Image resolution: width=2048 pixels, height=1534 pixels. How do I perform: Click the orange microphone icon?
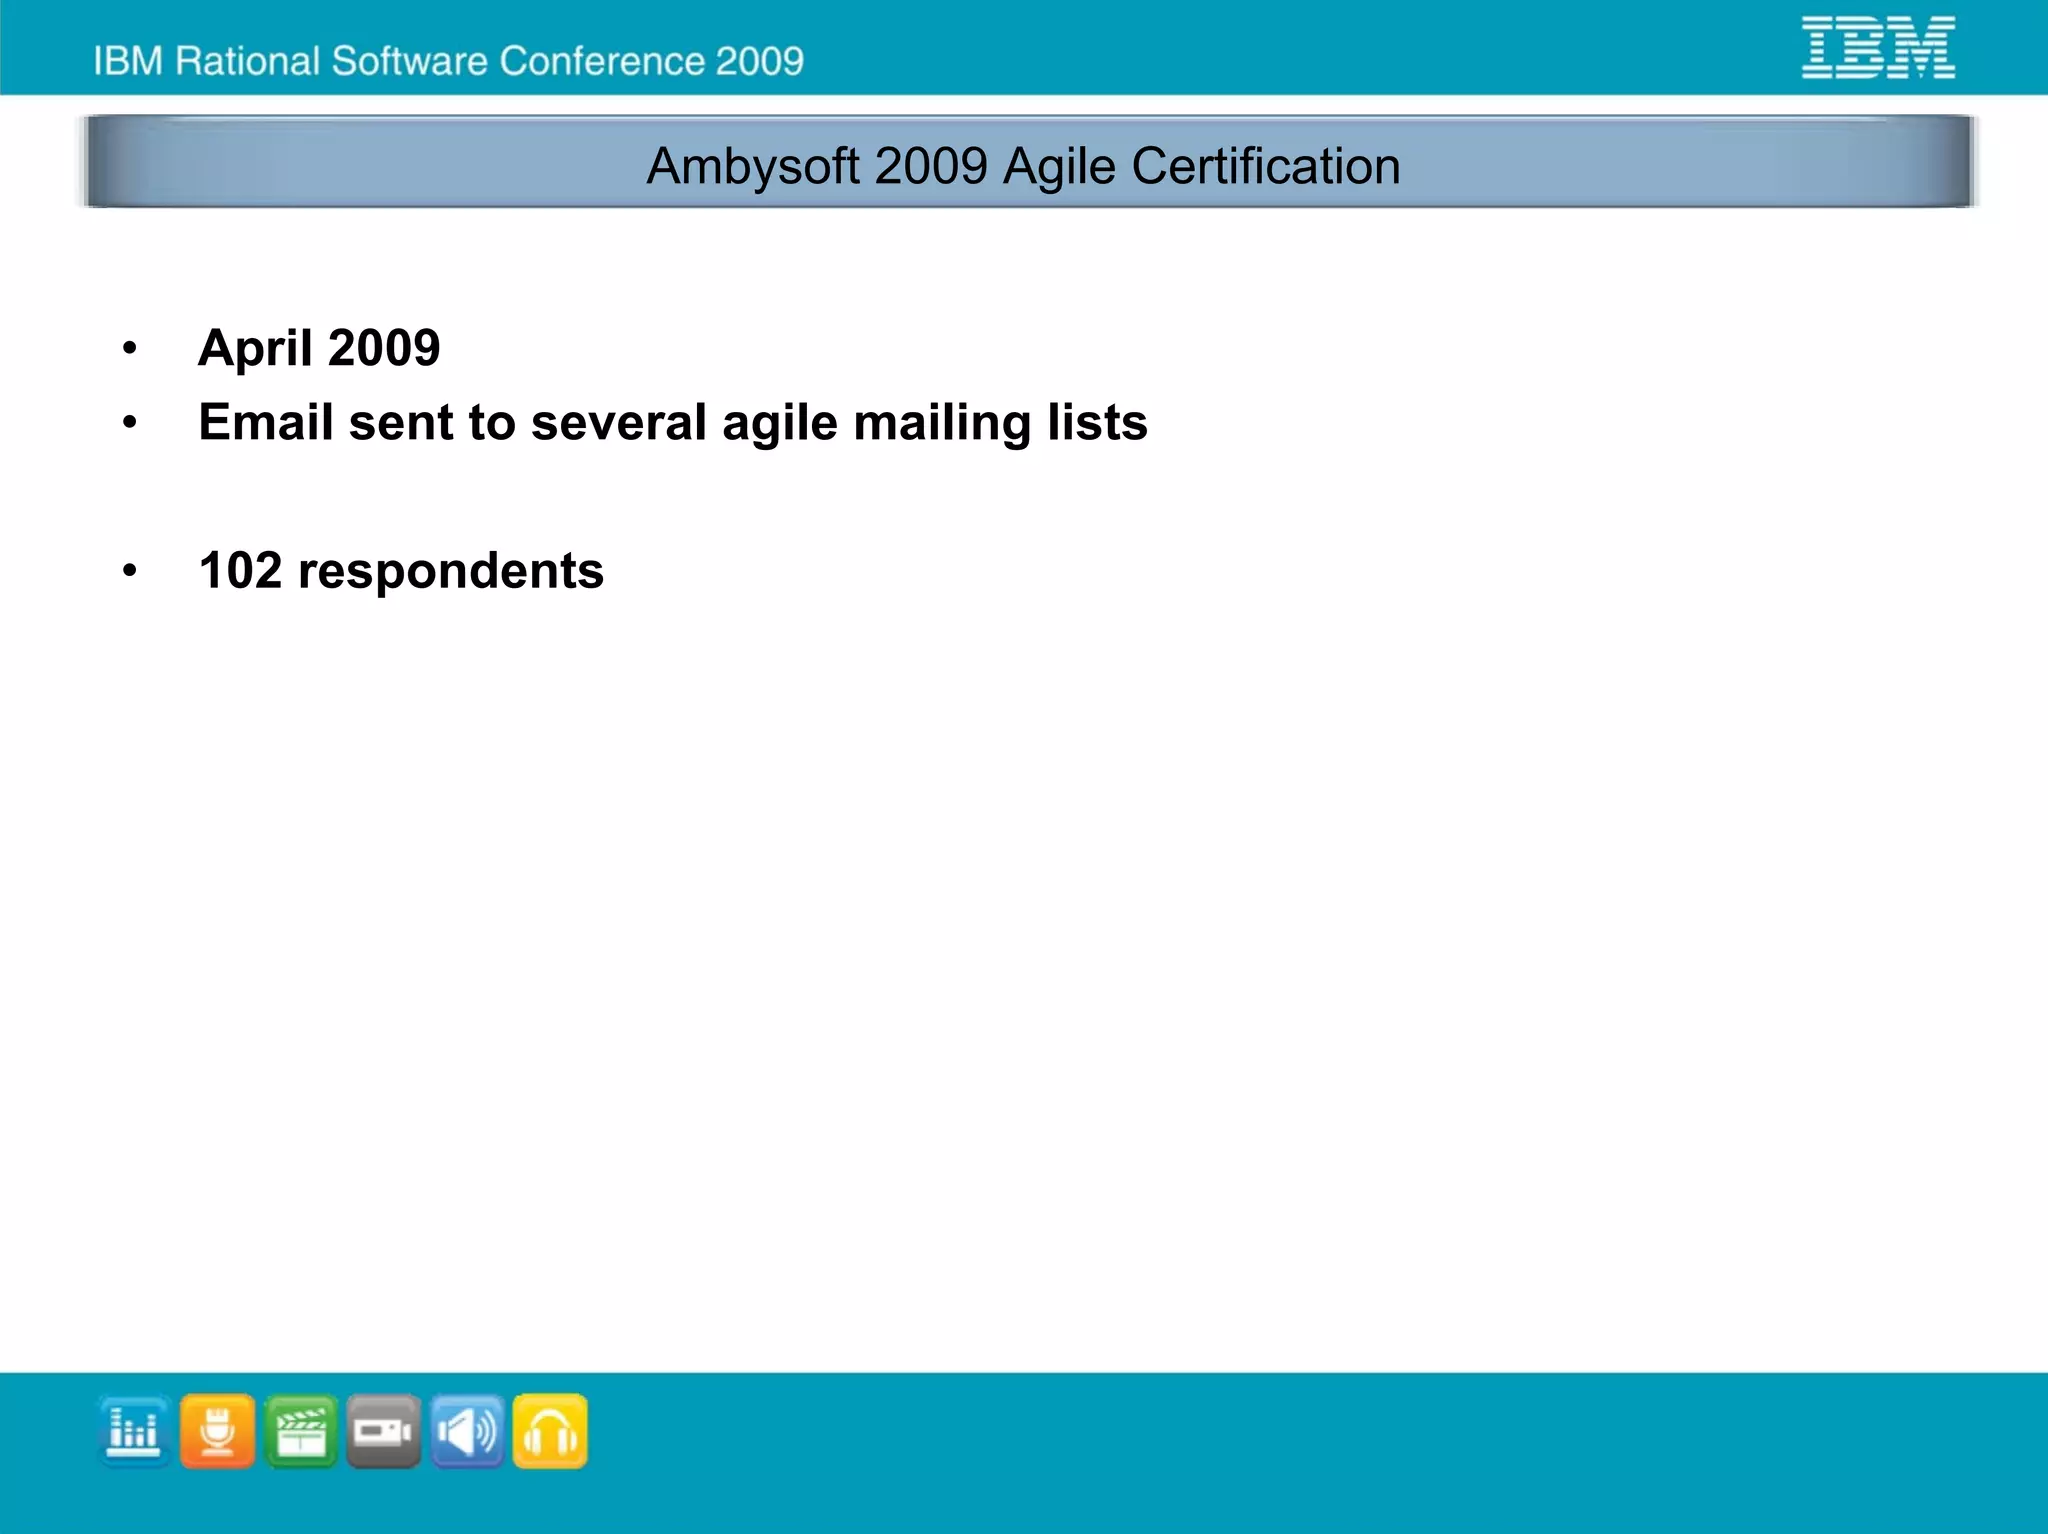218,1431
